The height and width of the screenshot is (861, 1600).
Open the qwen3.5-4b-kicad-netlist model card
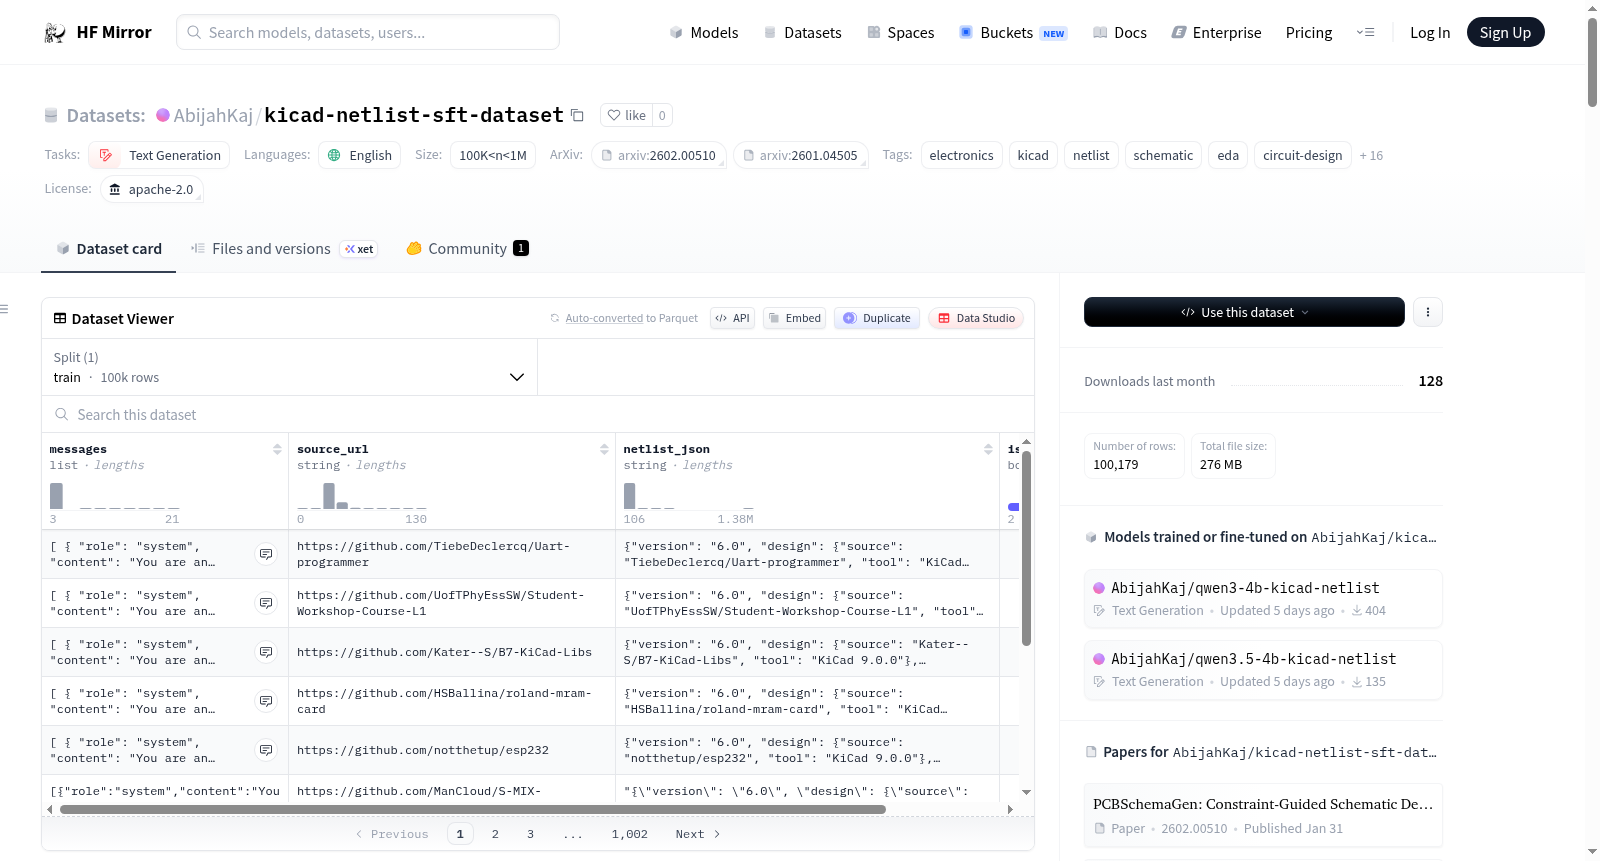pos(1263,669)
